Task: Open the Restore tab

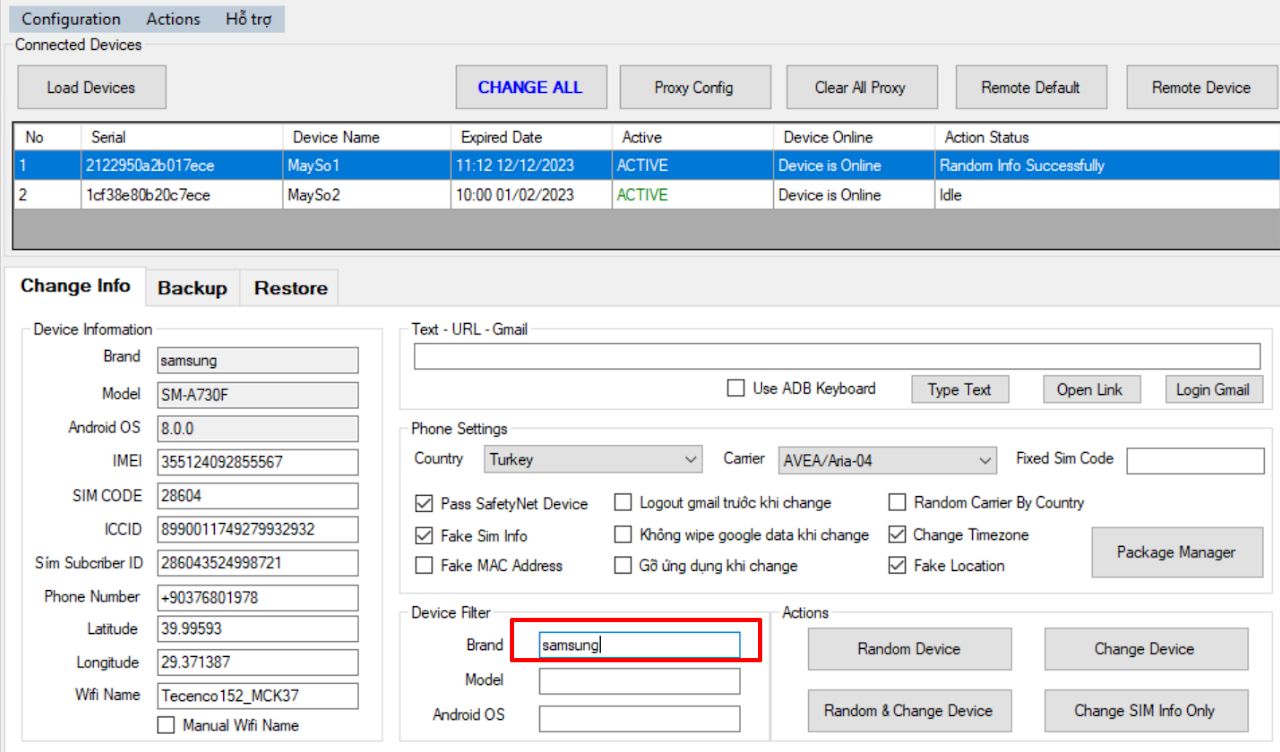Action: tap(290, 288)
